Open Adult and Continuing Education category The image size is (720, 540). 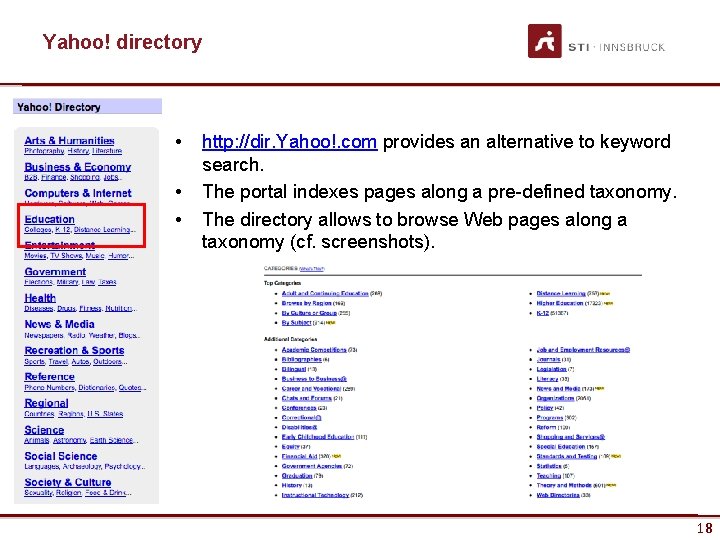click(x=325, y=293)
